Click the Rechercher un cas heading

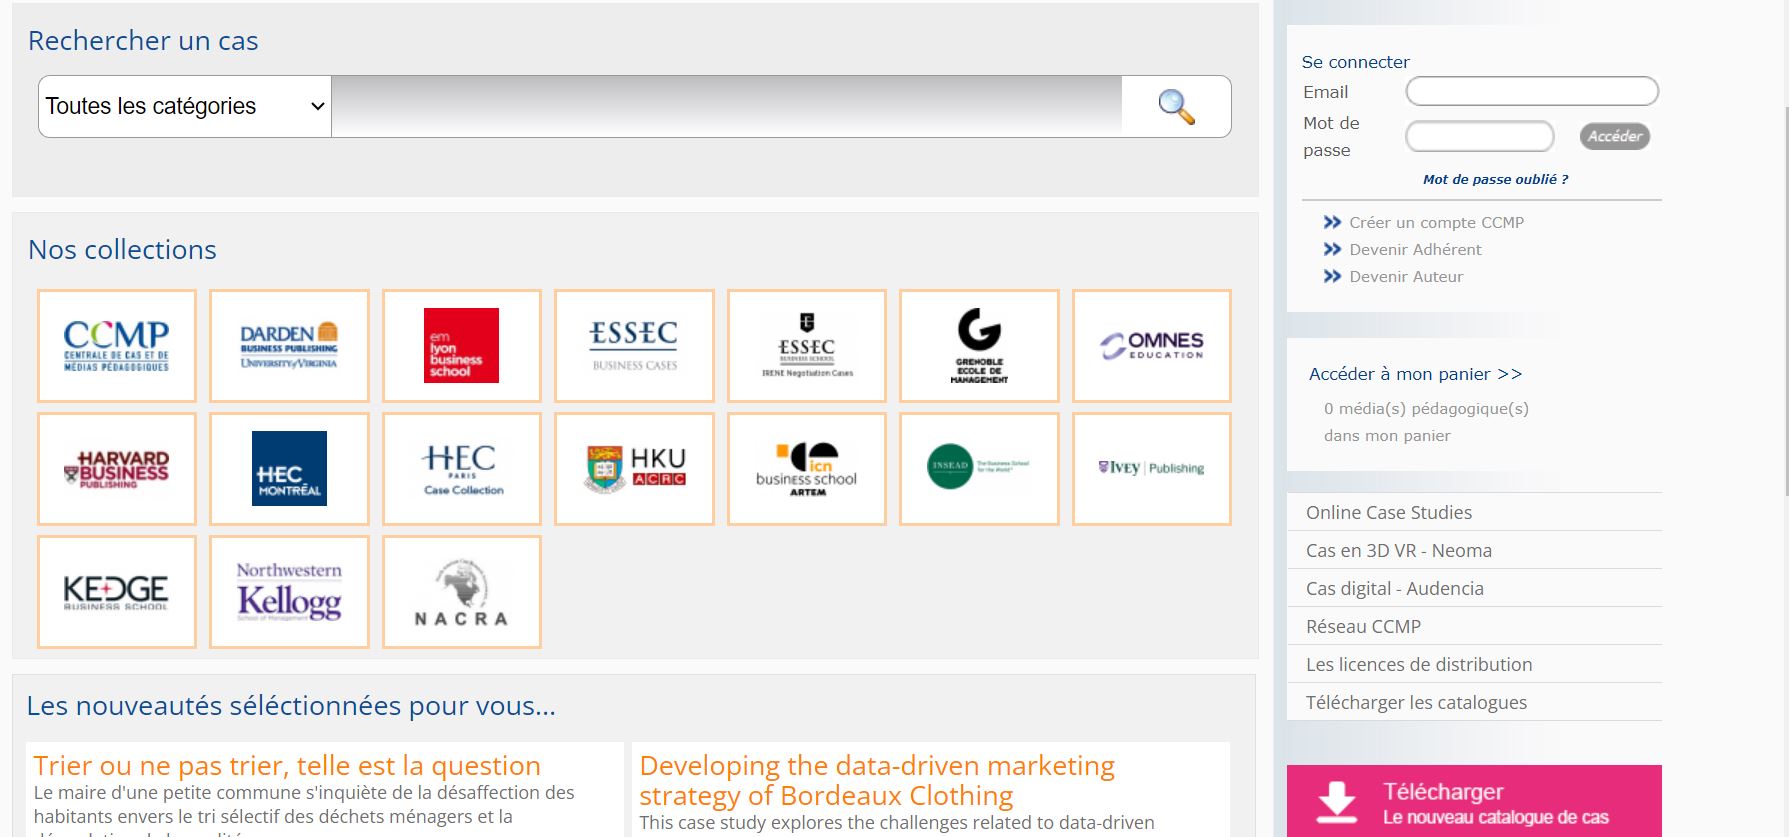(143, 41)
